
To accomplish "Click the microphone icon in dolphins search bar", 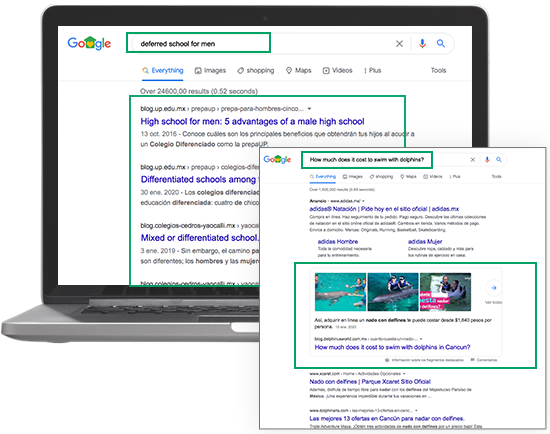I will tap(487, 160).
